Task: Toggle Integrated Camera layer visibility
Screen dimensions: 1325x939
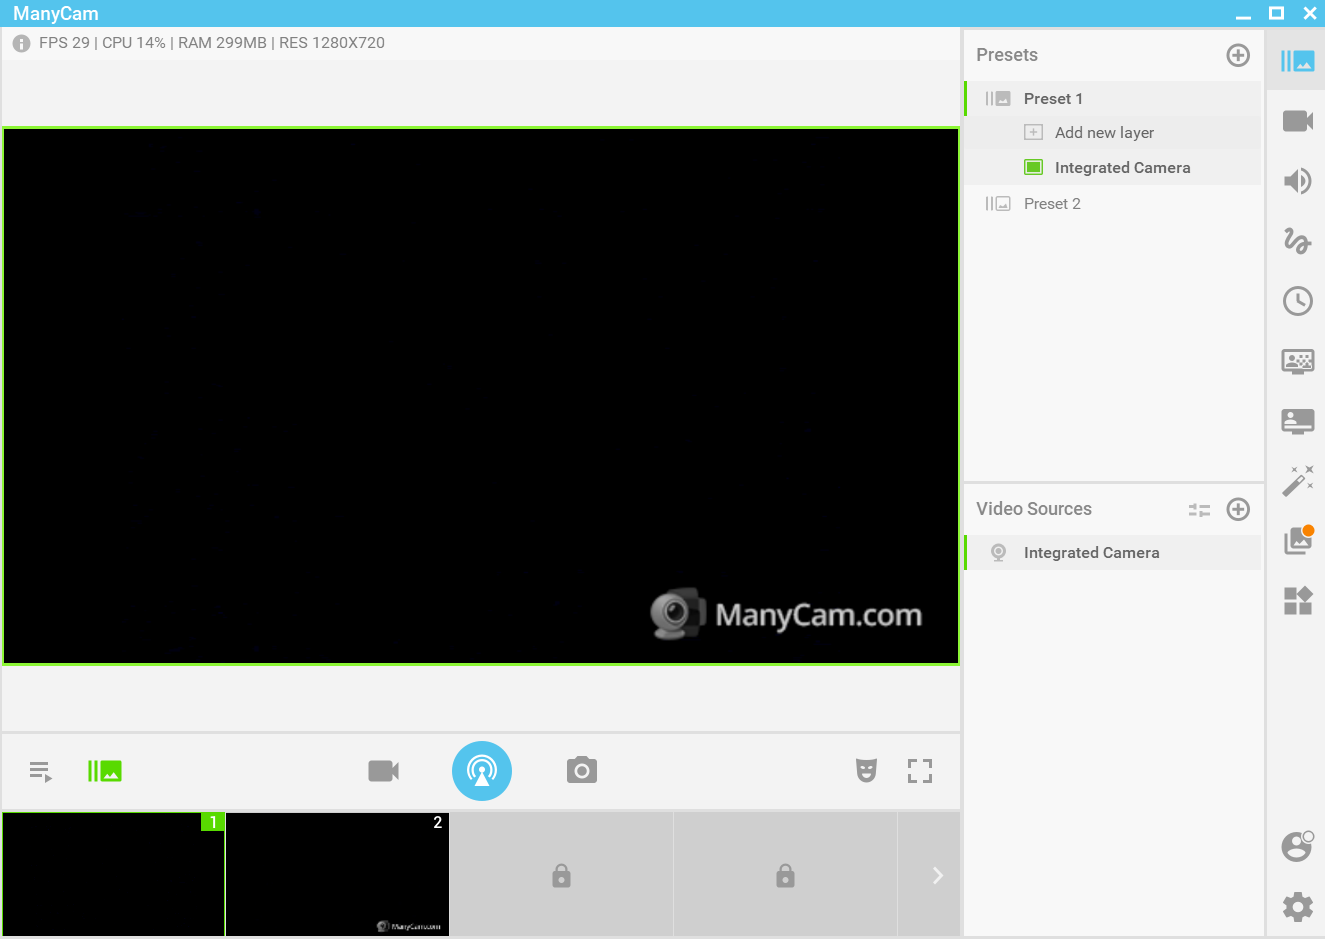Action: click(x=1034, y=168)
